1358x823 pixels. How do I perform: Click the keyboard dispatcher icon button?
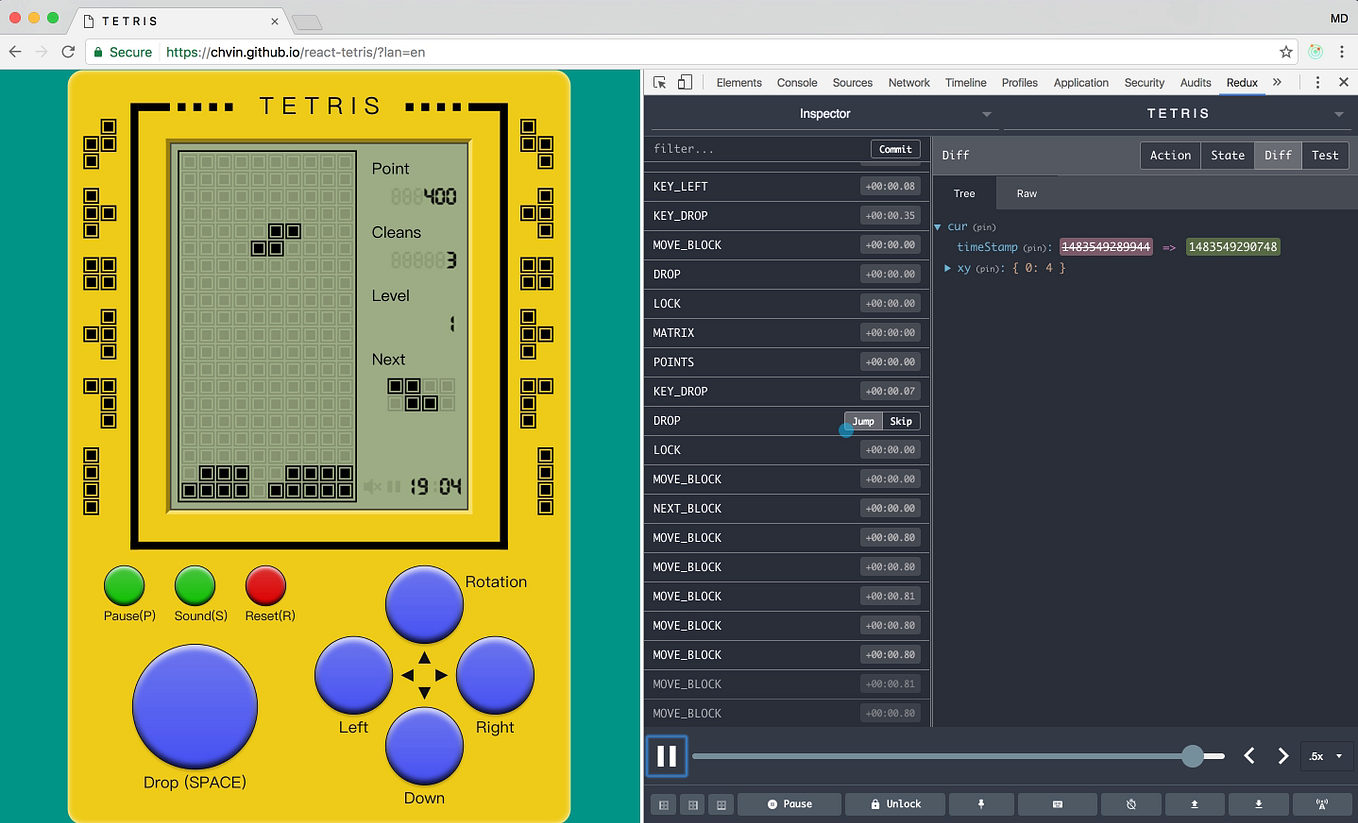[1057, 804]
